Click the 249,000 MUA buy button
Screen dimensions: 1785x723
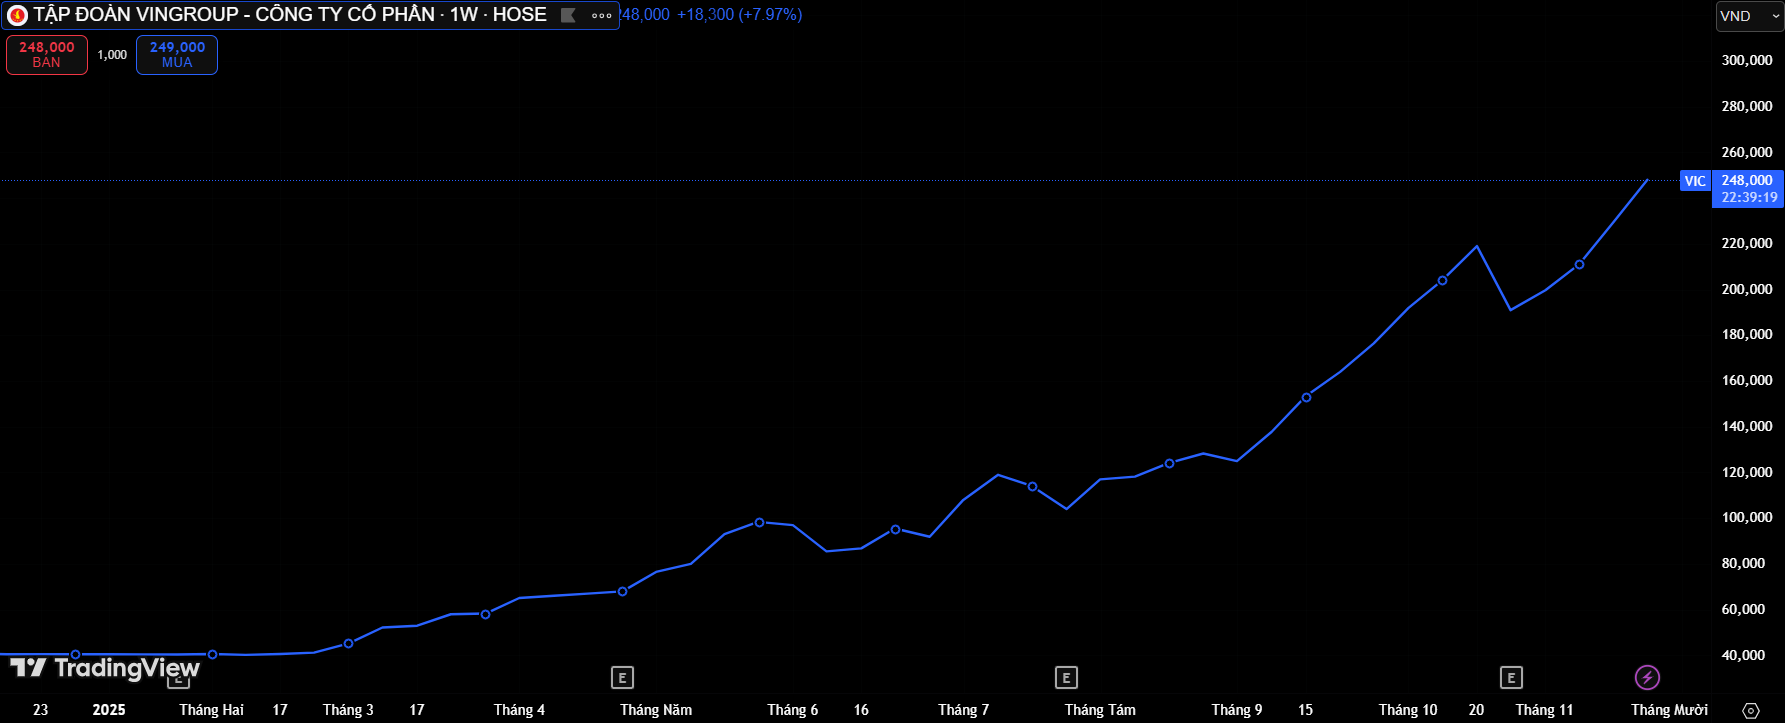pos(177,55)
